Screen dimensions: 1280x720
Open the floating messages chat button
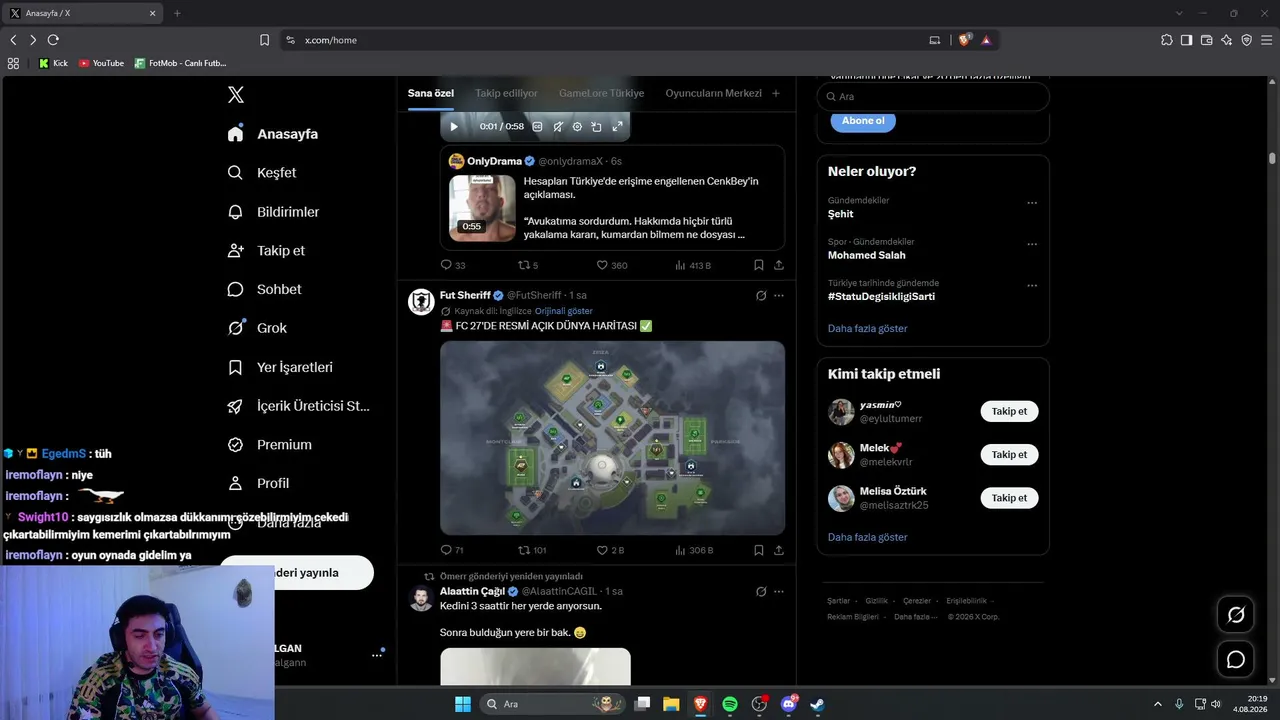pos(1236,660)
